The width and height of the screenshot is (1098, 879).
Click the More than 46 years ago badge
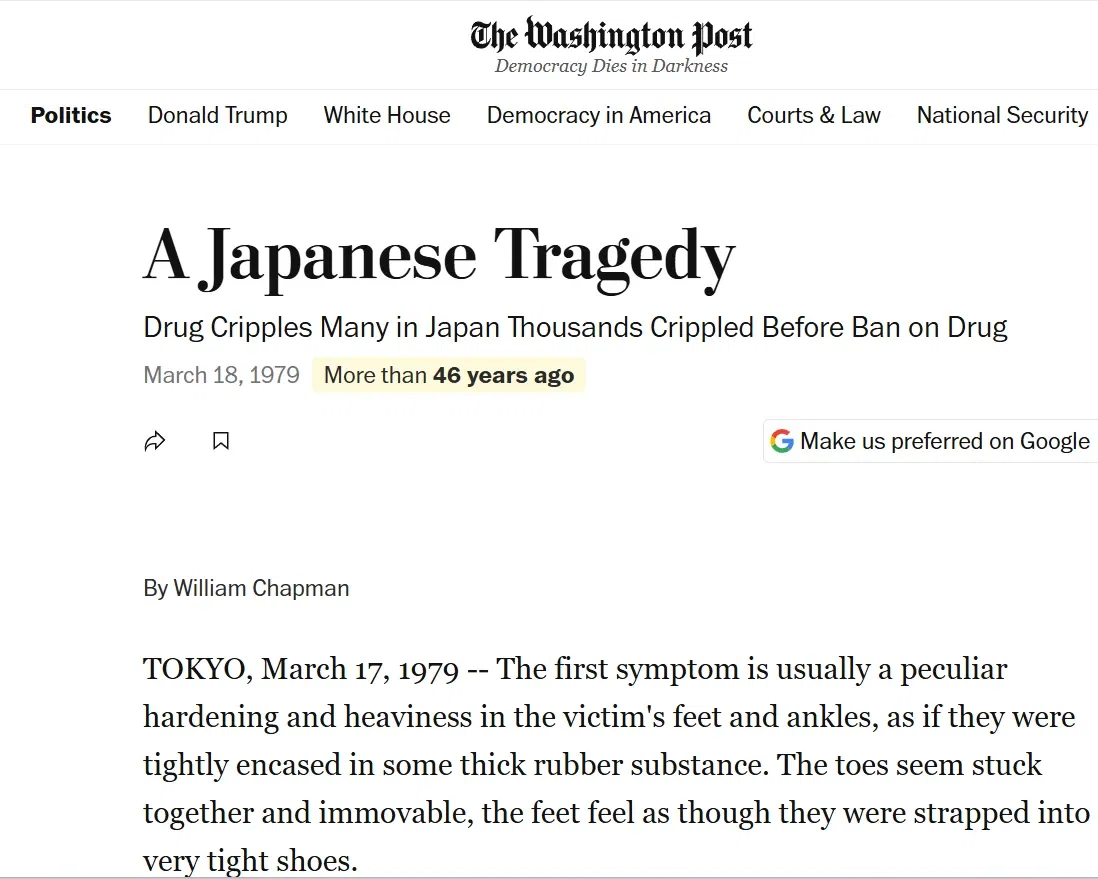pyautogui.click(x=449, y=375)
